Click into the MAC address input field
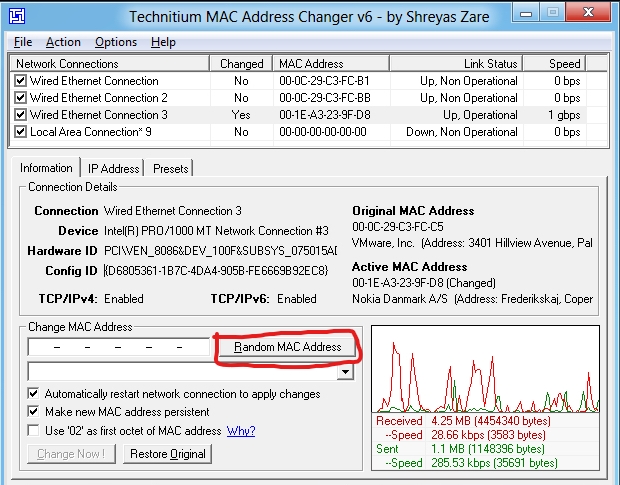This screenshot has width=620, height=485. point(118,347)
